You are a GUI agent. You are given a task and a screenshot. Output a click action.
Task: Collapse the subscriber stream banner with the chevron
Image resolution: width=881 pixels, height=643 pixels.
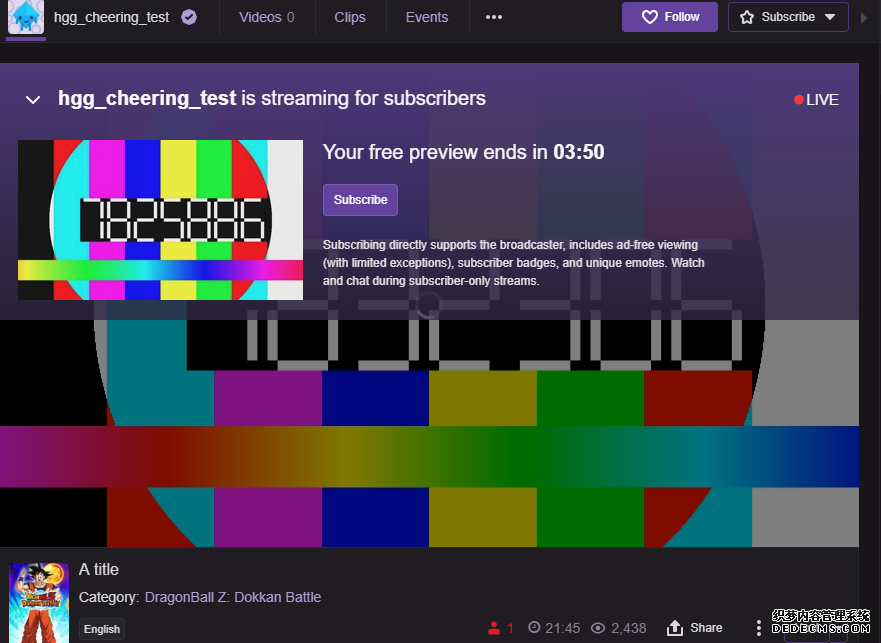click(x=33, y=100)
